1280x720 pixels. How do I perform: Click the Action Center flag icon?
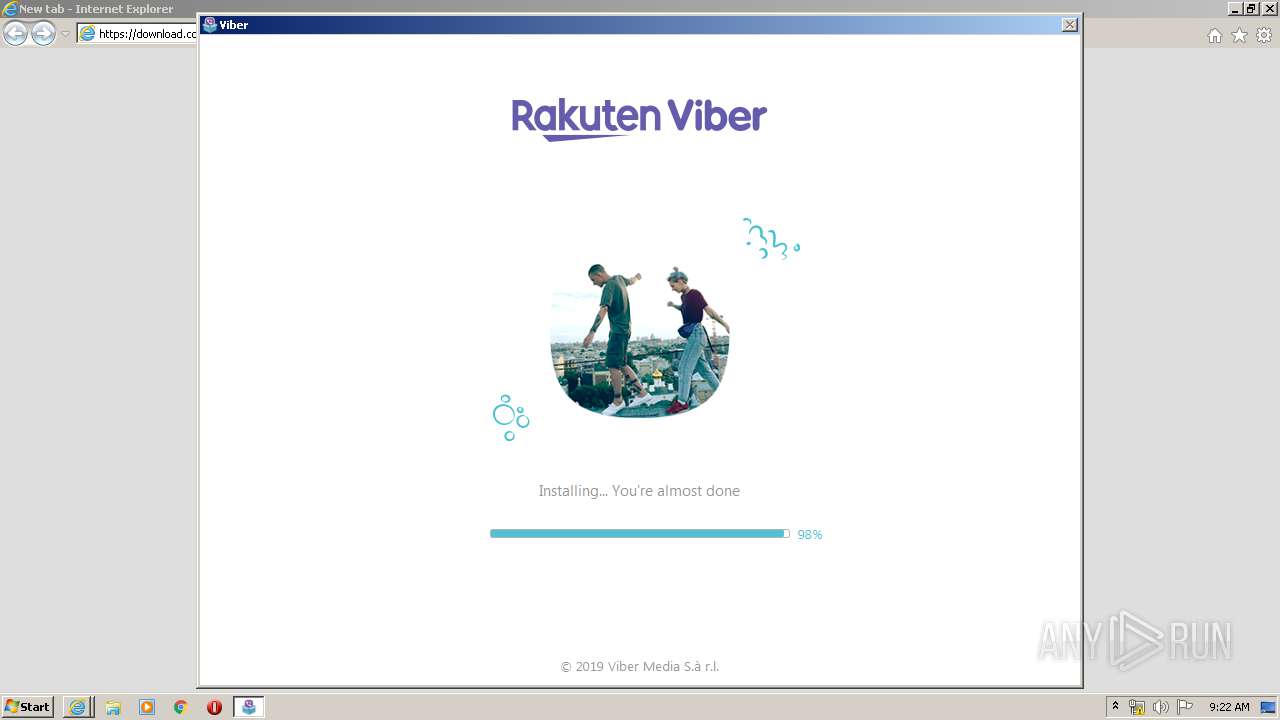1185,707
